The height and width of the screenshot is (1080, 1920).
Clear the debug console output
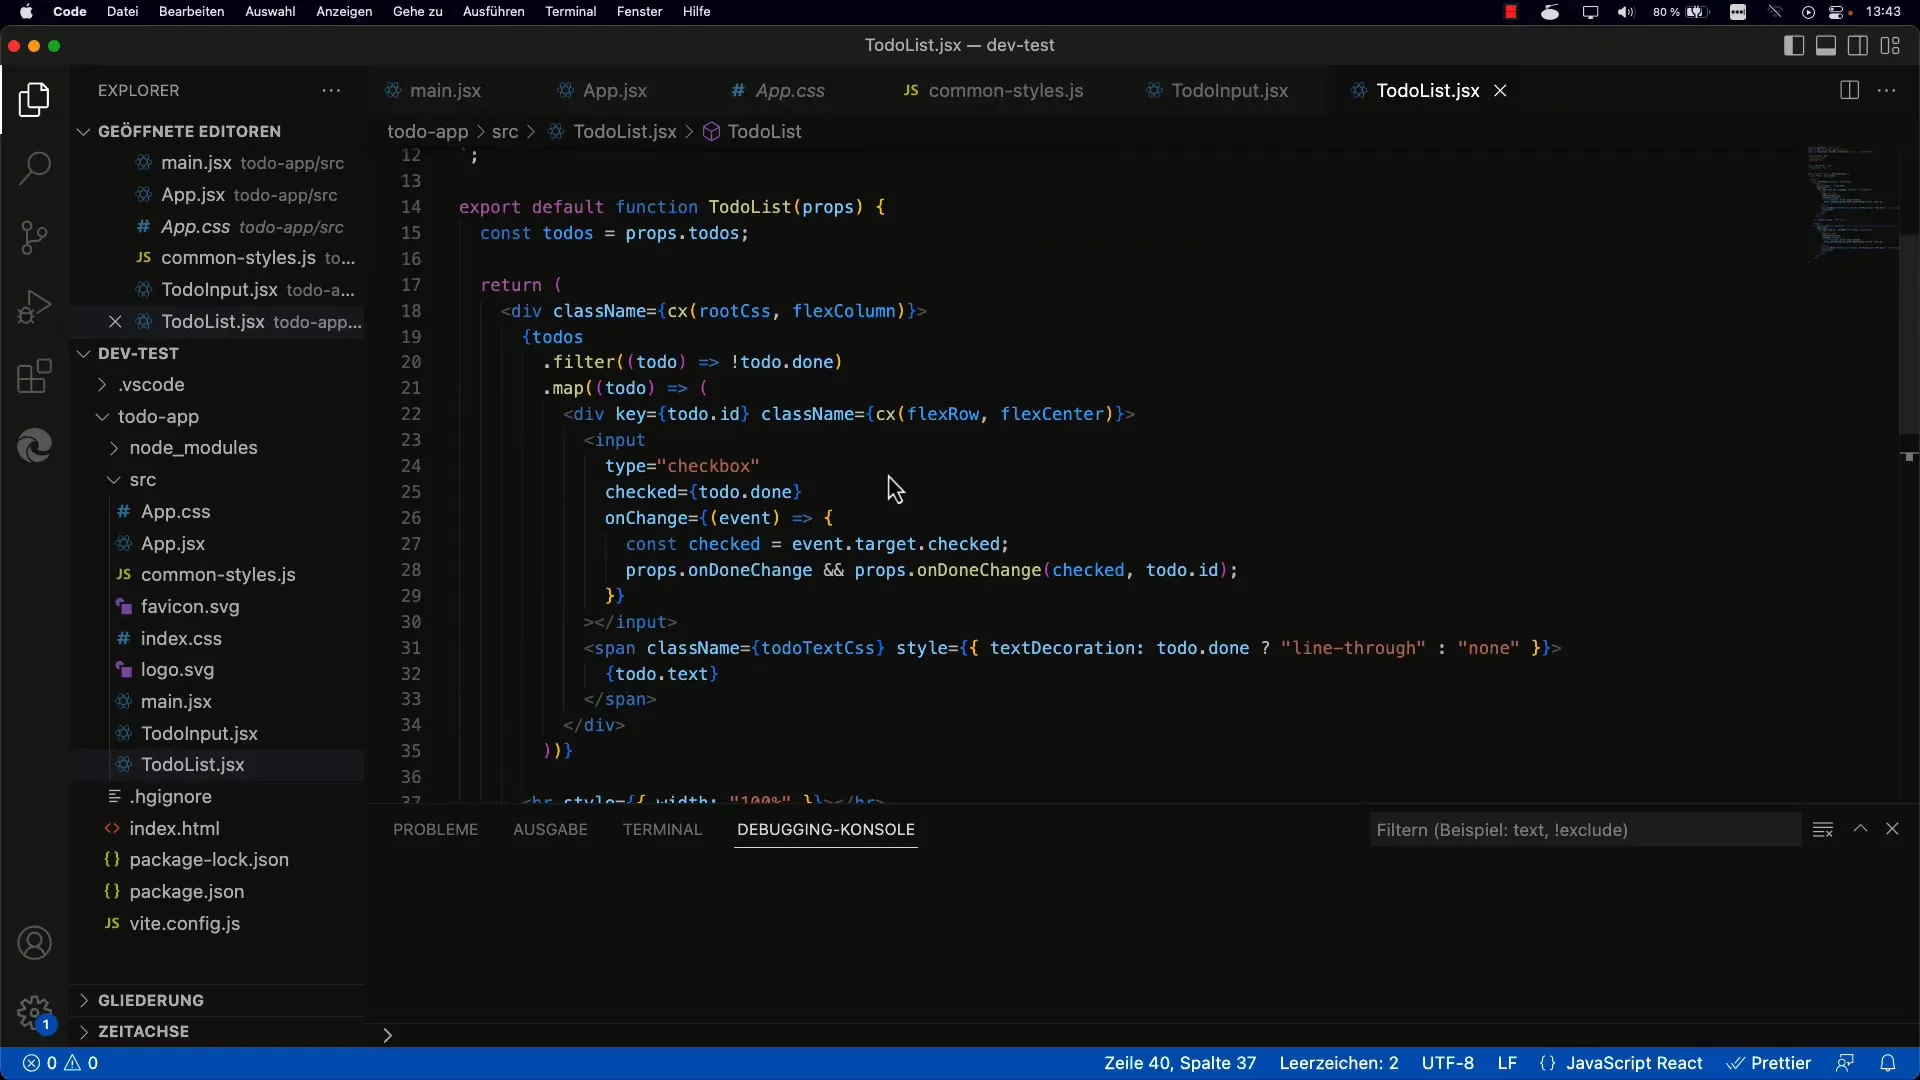coord(1822,829)
